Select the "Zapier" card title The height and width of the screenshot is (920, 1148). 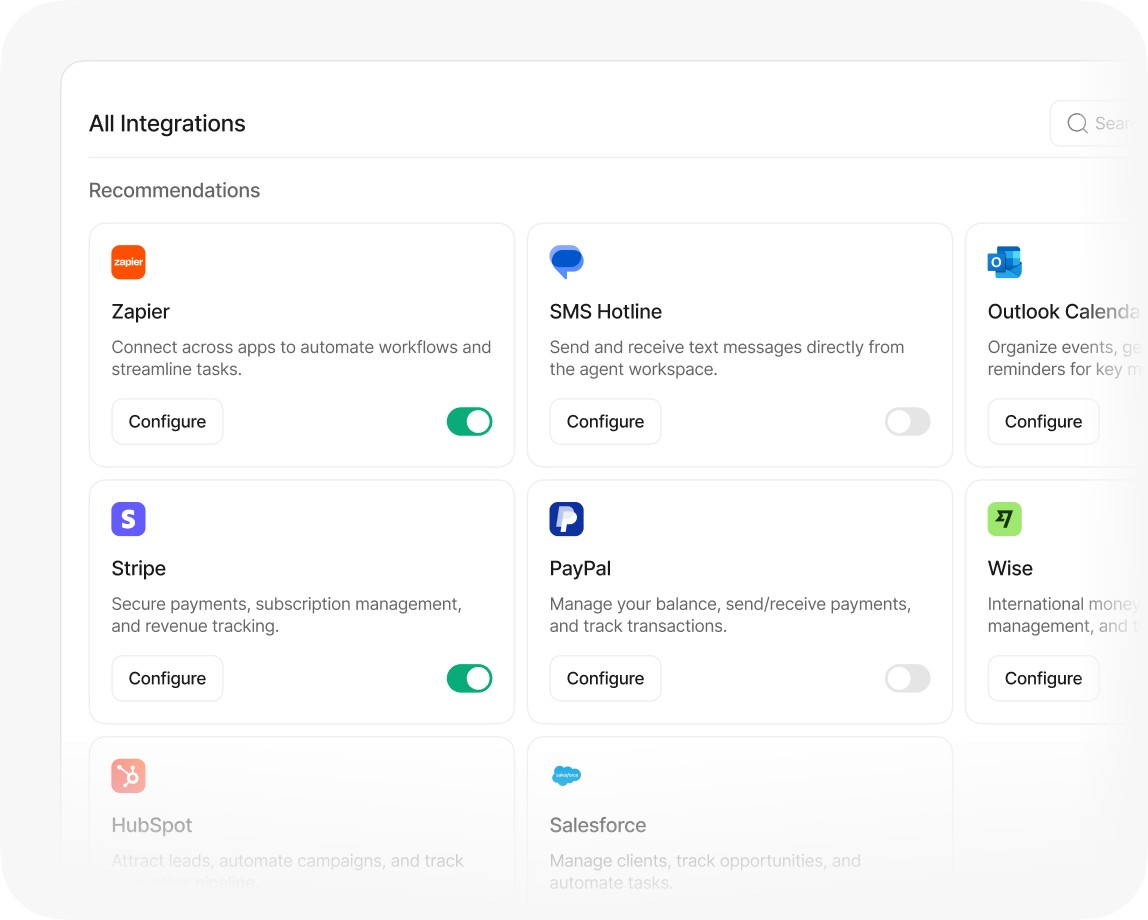click(x=141, y=312)
